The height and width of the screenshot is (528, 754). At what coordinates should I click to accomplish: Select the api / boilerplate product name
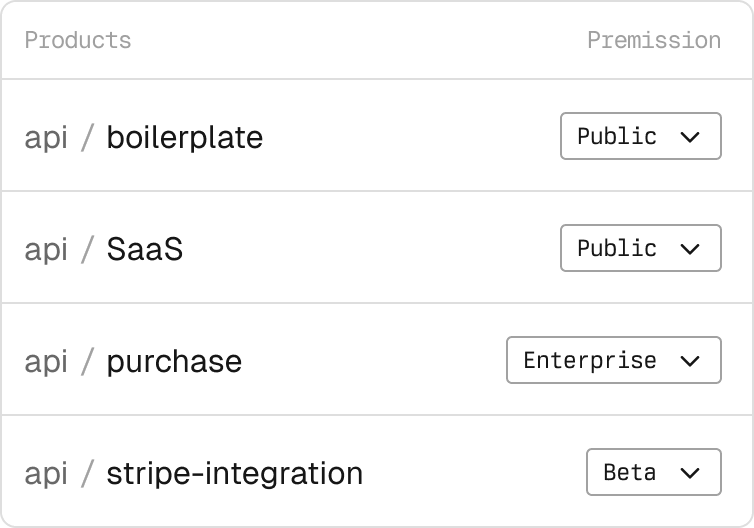pos(184,136)
